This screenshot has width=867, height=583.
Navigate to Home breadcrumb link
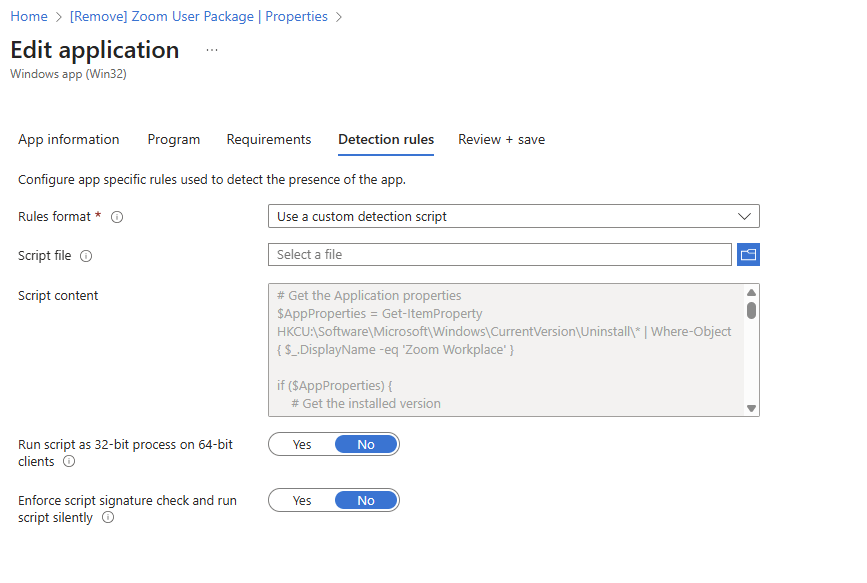29,17
